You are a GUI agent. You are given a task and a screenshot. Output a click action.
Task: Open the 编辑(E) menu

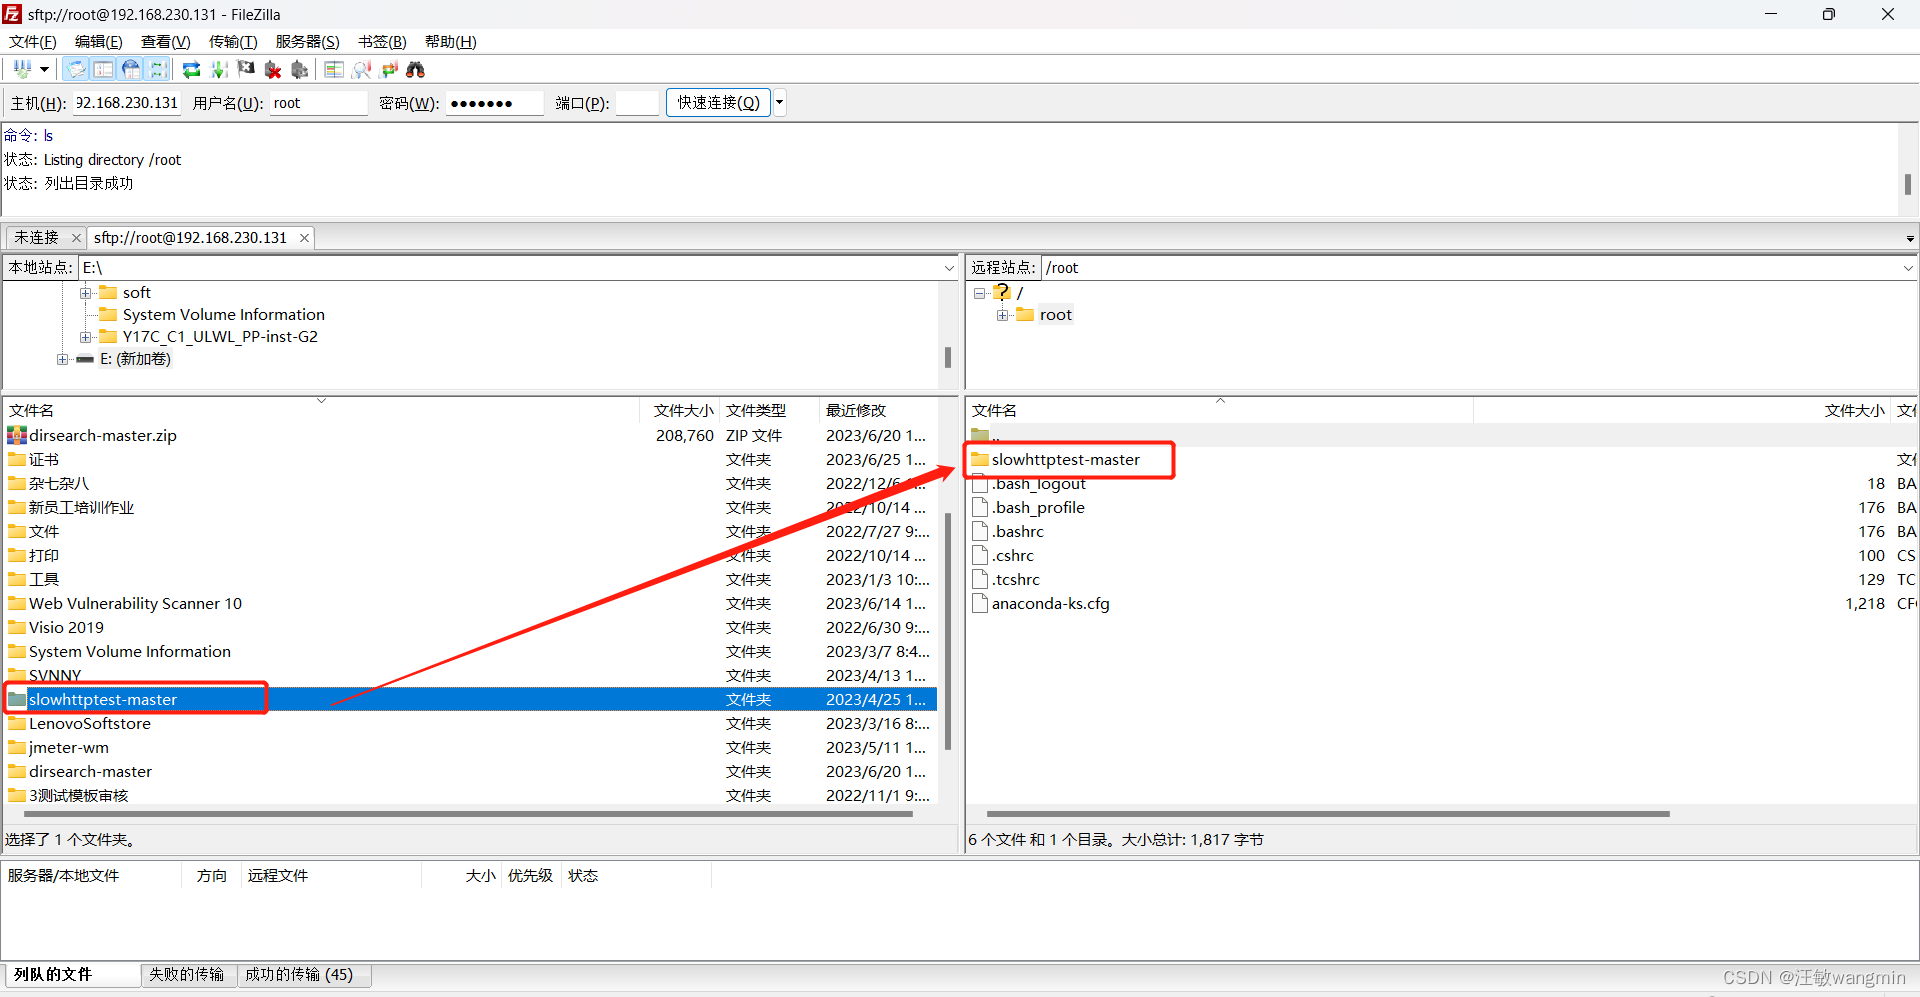(99, 42)
